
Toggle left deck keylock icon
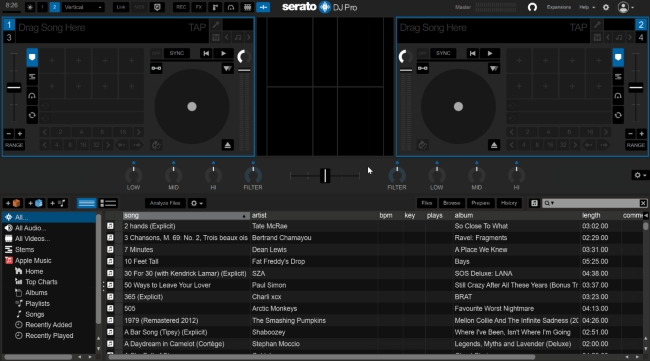(156, 68)
